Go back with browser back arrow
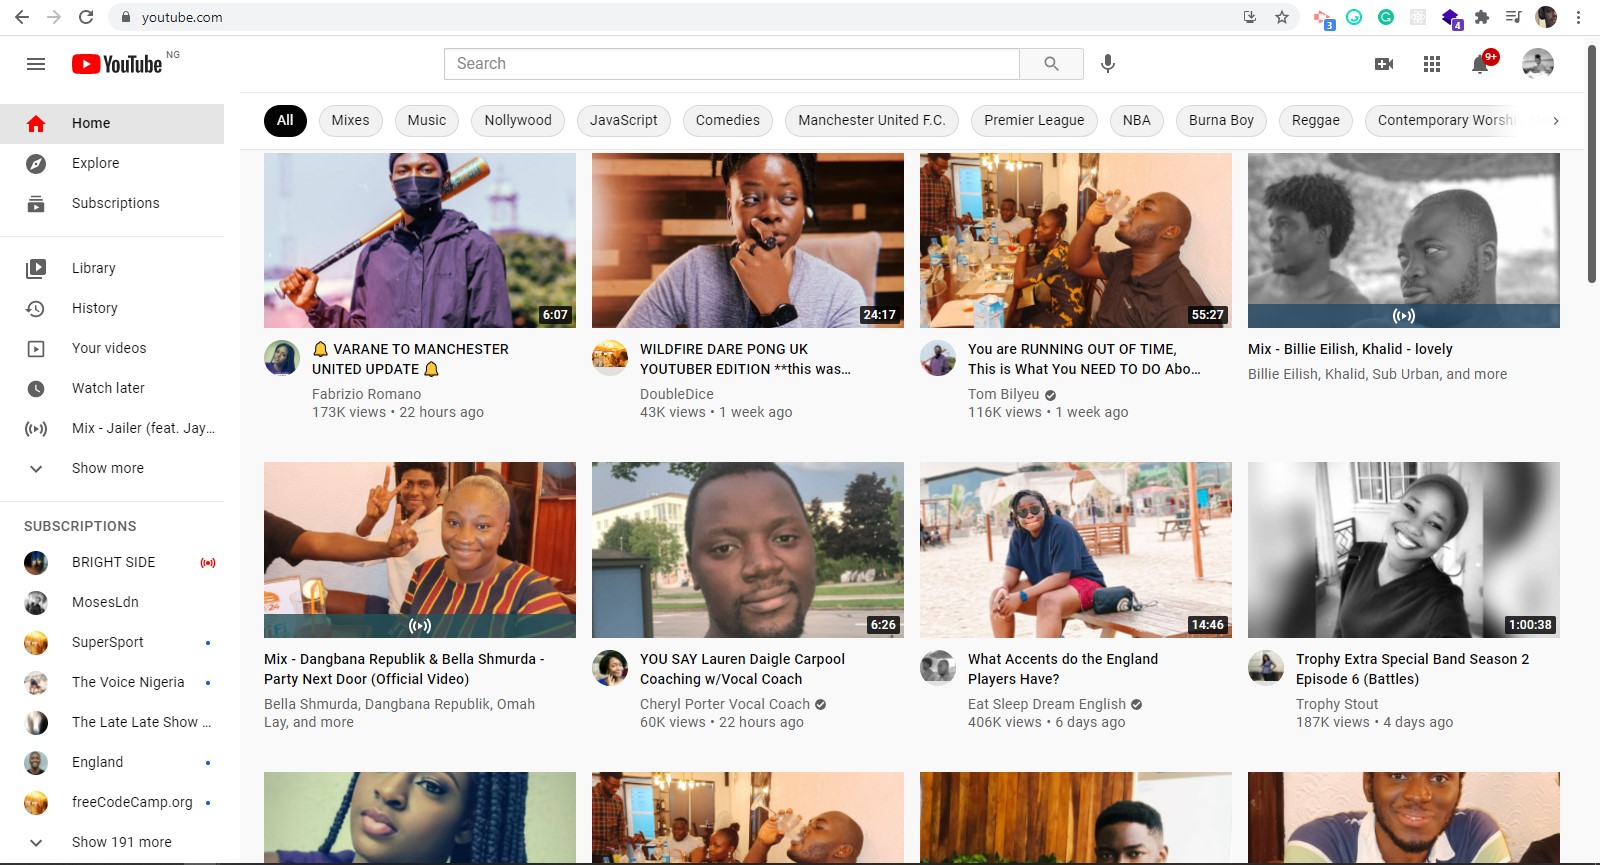 click(x=22, y=17)
